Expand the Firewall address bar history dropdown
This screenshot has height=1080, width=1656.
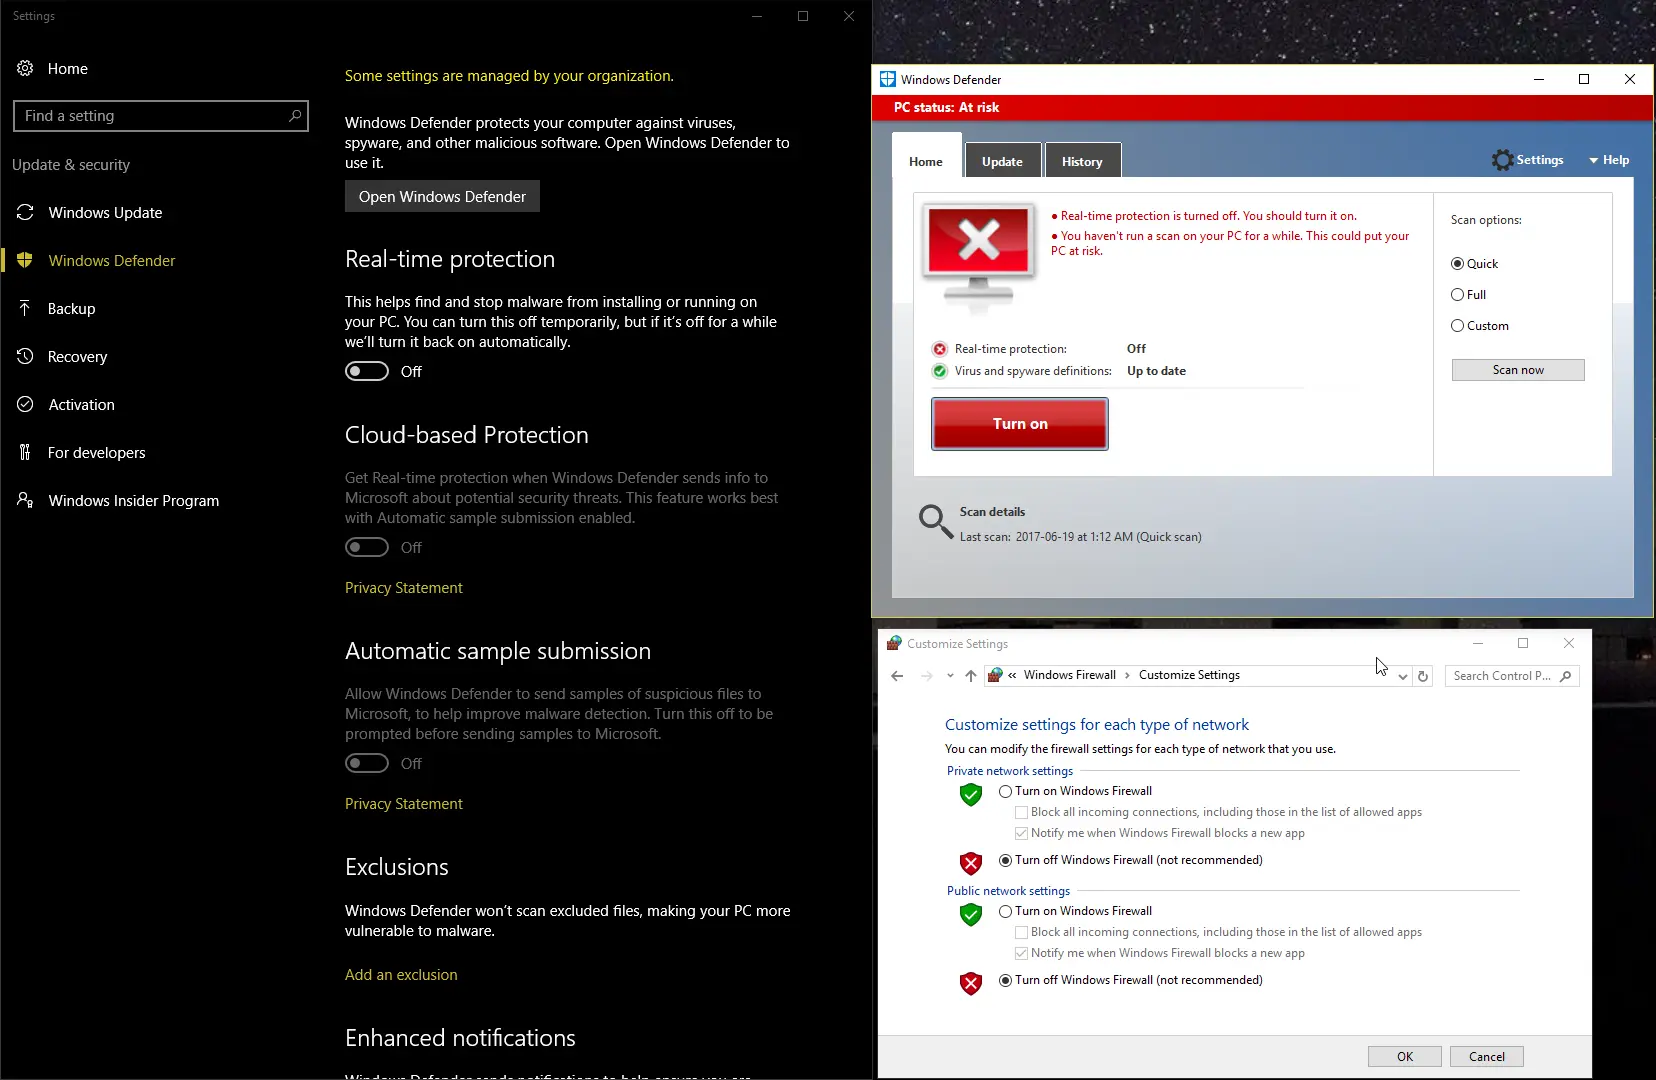[x=1402, y=676]
